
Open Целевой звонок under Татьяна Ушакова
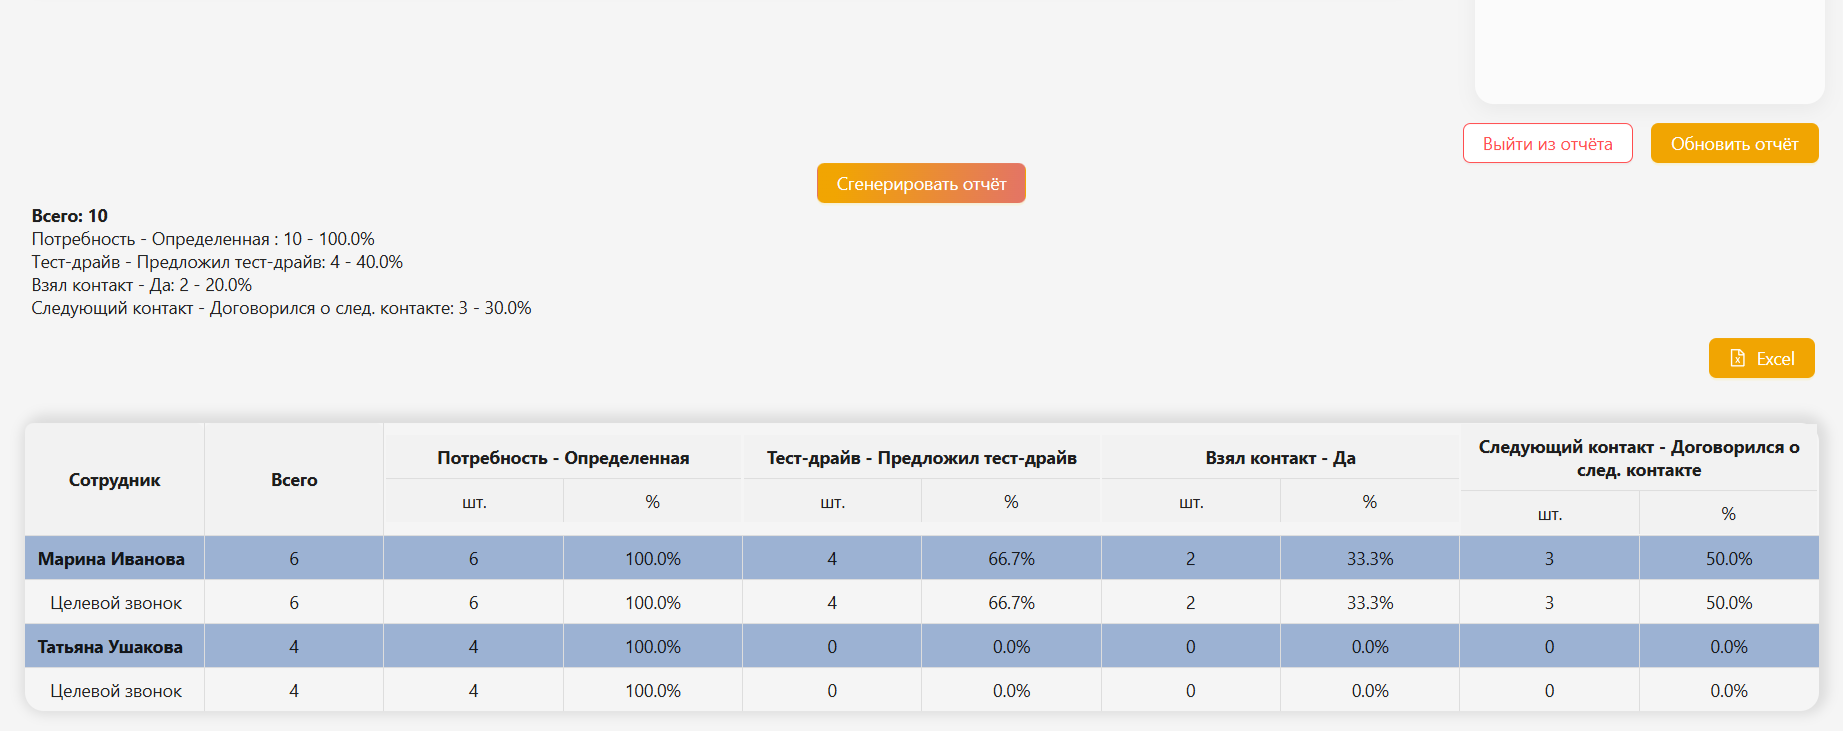coord(116,691)
